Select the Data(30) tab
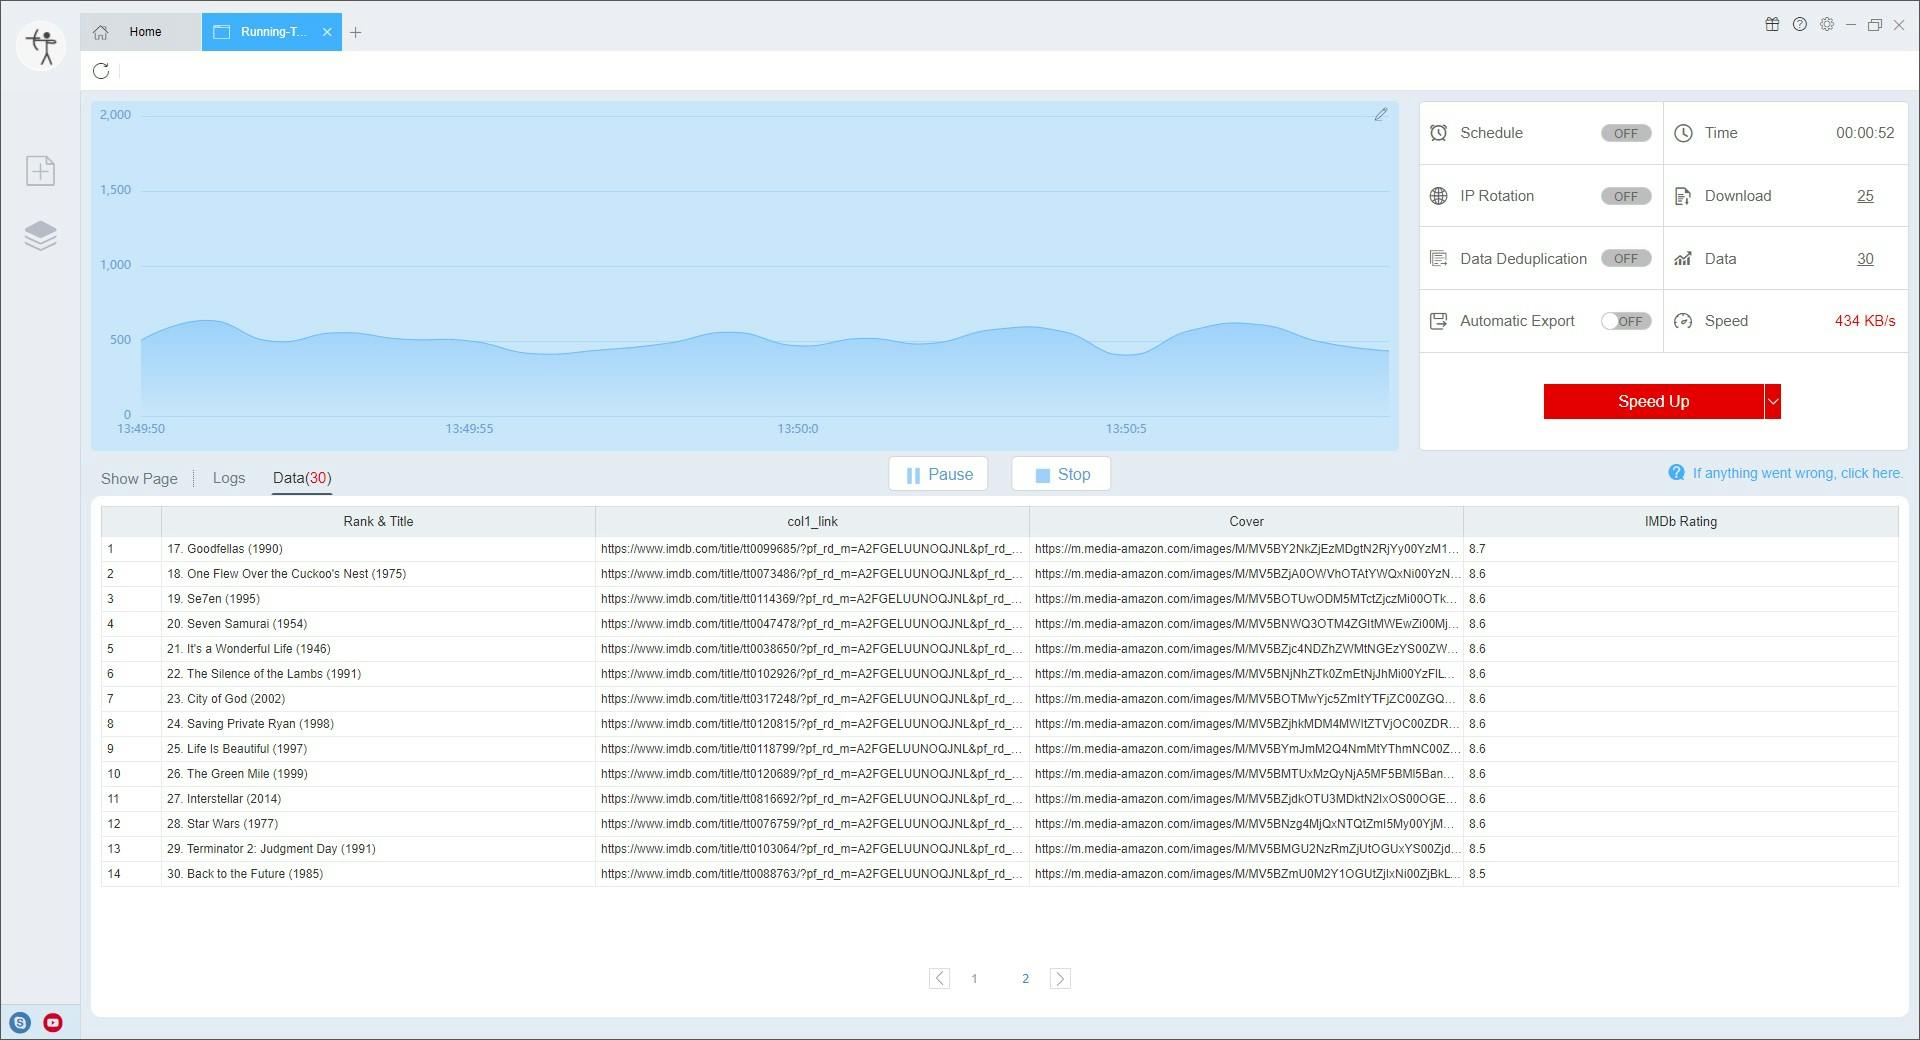This screenshot has height=1040, width=1920. tap(302, 478)
